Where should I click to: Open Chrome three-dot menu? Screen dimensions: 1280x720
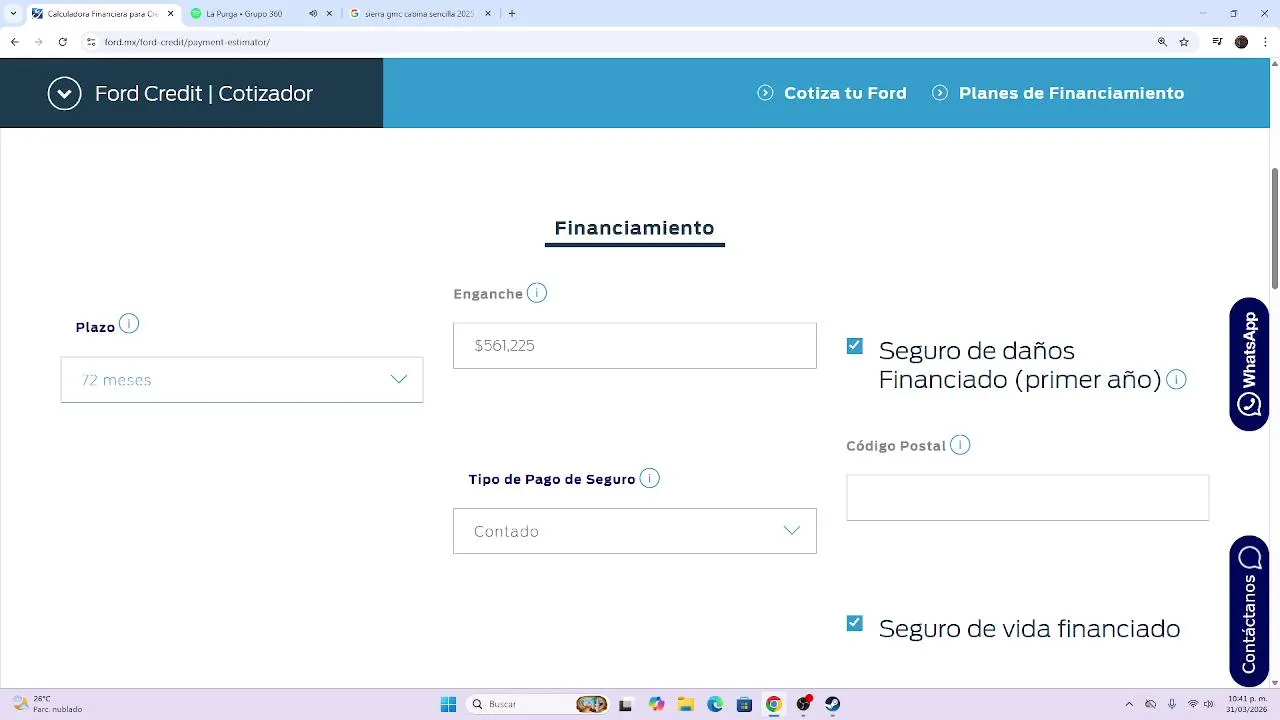(1266, 42)
